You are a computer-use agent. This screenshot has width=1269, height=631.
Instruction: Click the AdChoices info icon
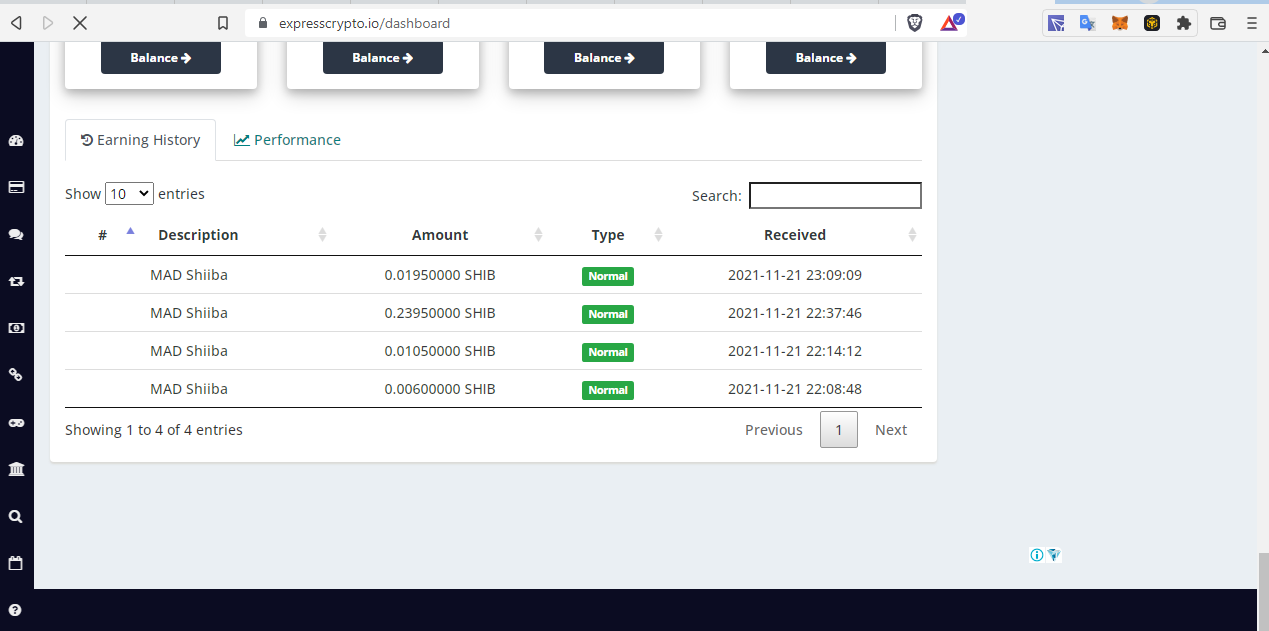(x=1037, y=555)
